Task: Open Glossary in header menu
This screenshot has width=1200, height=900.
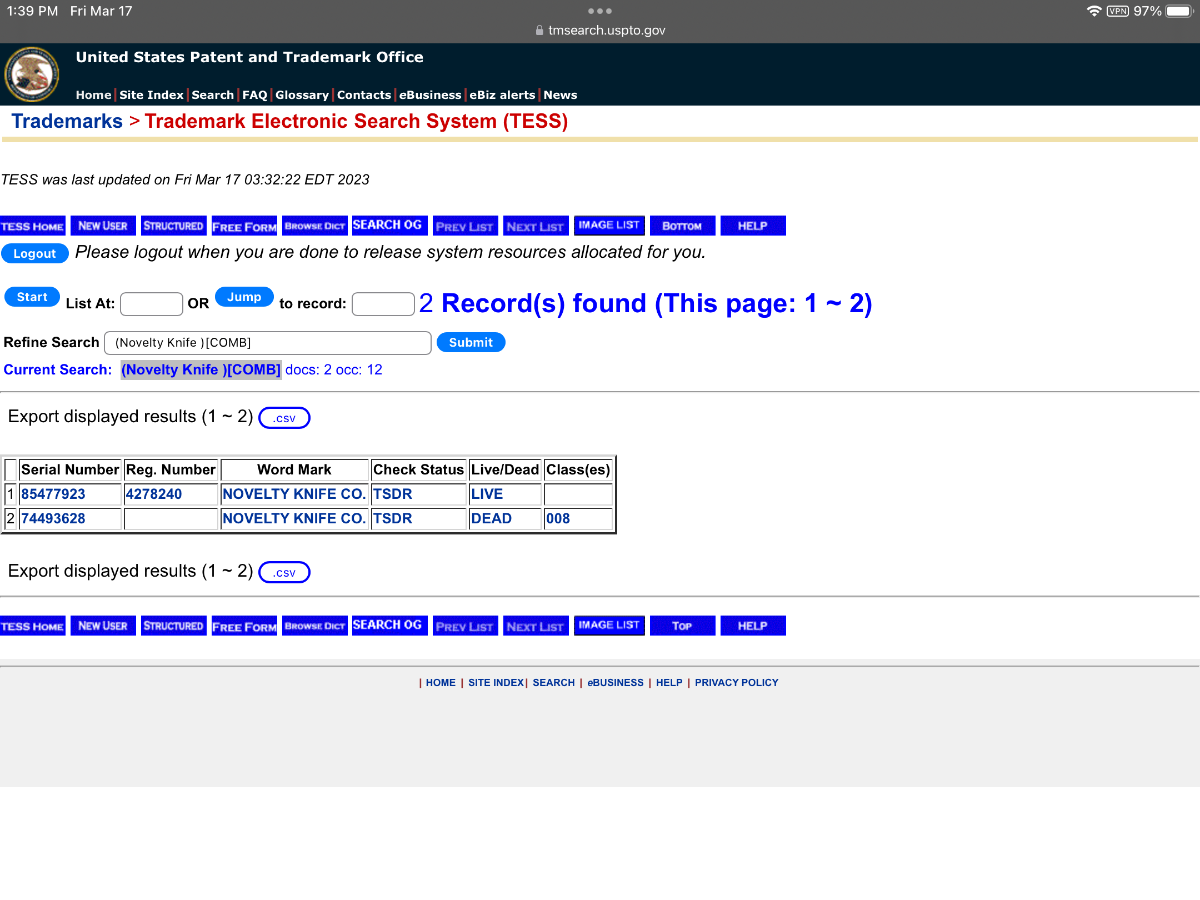Action: (x=302, y=95)
